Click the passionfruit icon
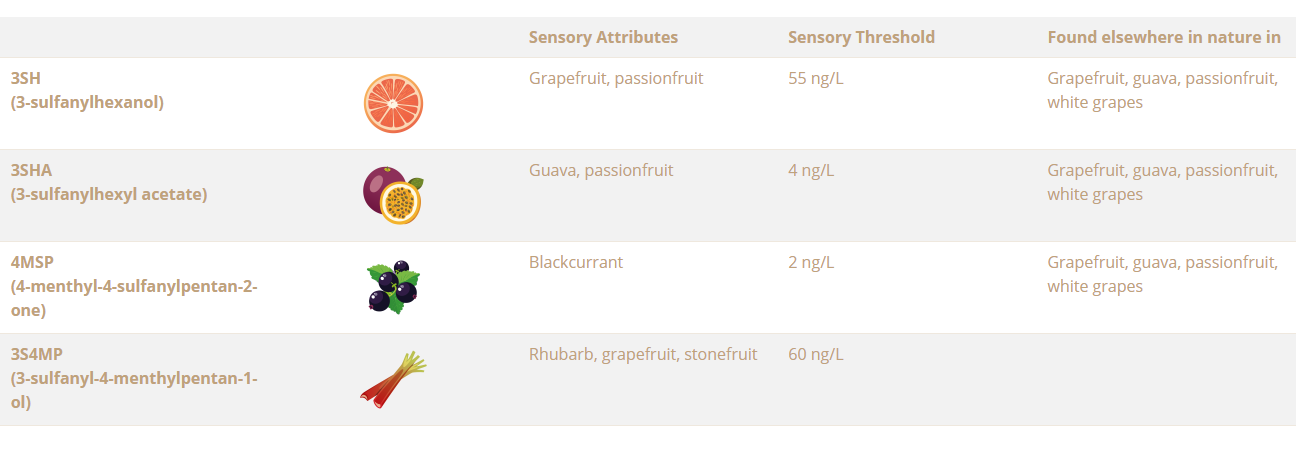 point(392,195)
